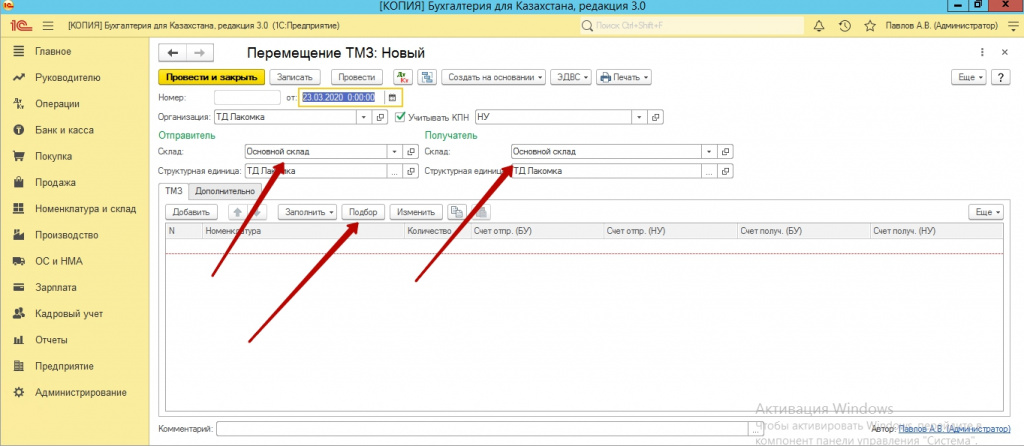Open table Еще dropdown
This screenshot has width=1024, height=446.
tap(986, 212)
